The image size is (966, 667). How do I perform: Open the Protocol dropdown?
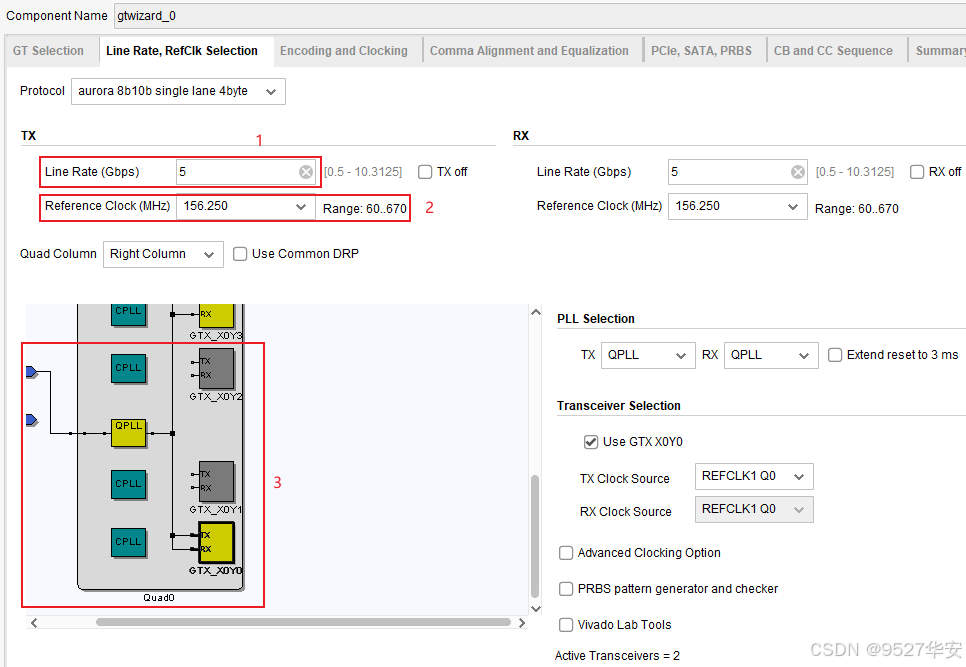178,91
